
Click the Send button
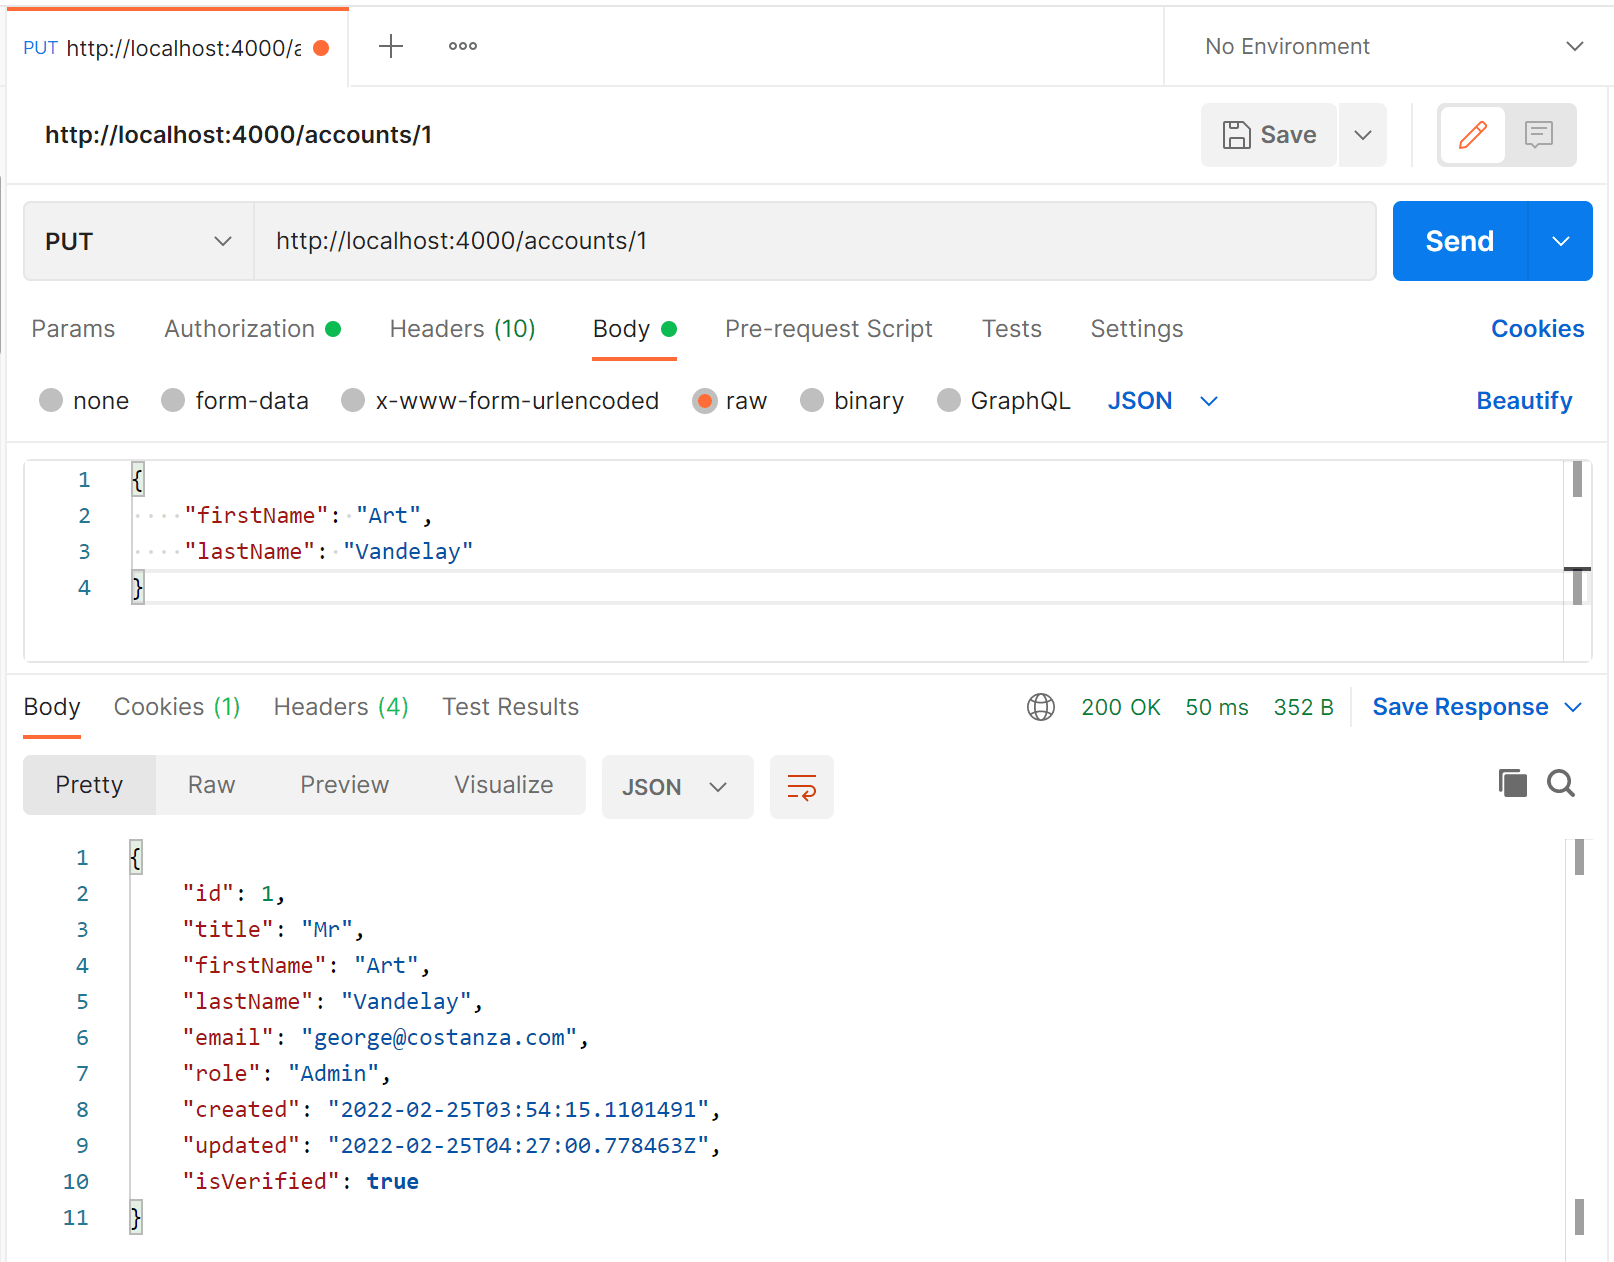coord(1460,241)
